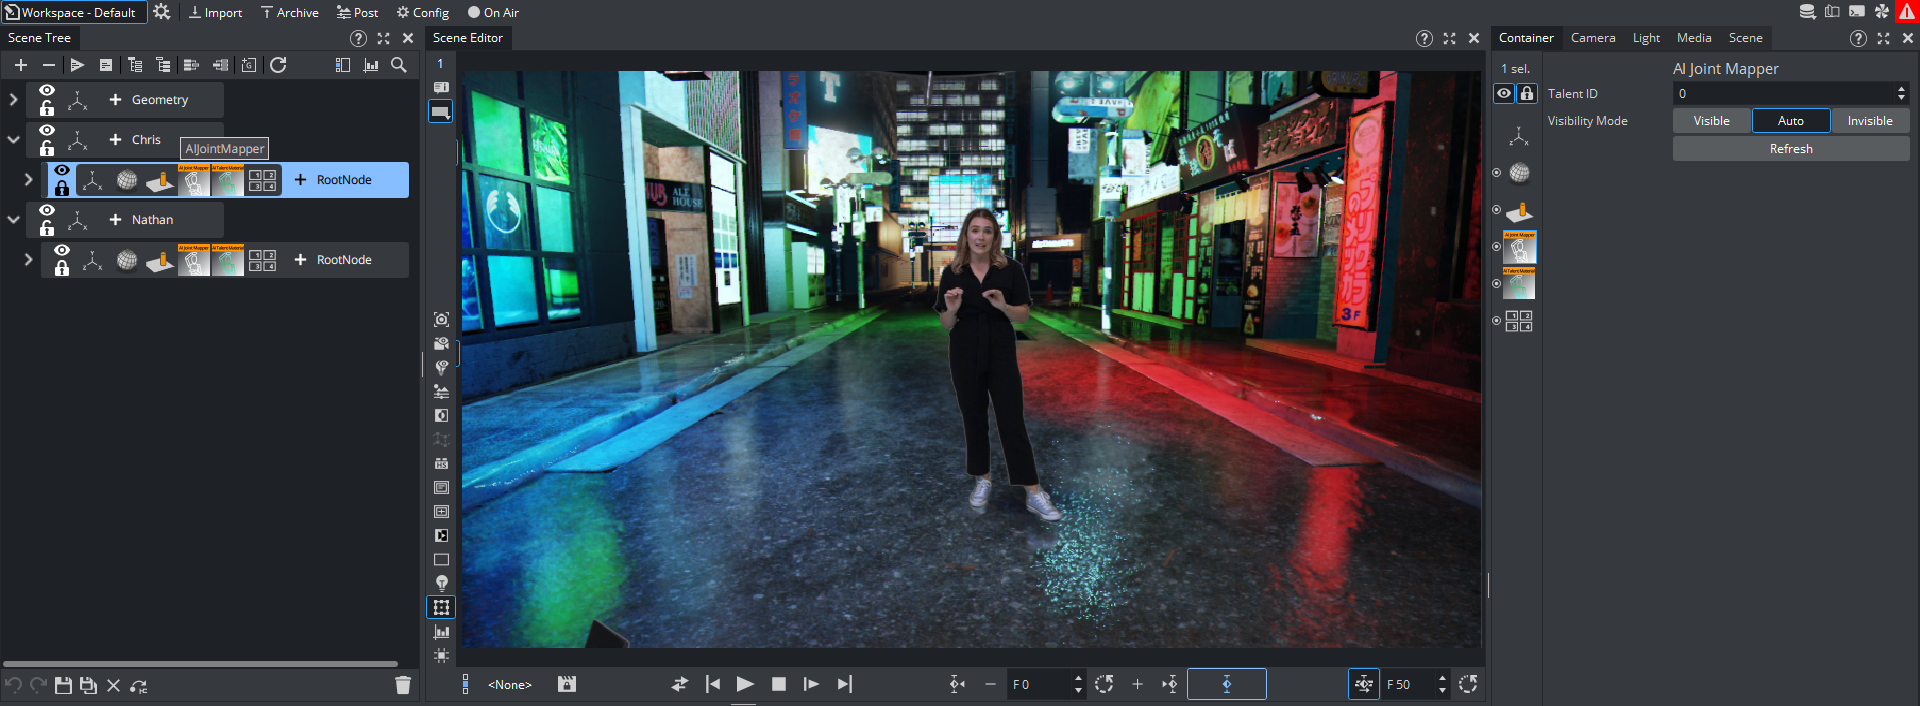This screenshot has height=706, width=1920.
Task: Collapse the Chris tree node
Action: click(x=13, y=140)
